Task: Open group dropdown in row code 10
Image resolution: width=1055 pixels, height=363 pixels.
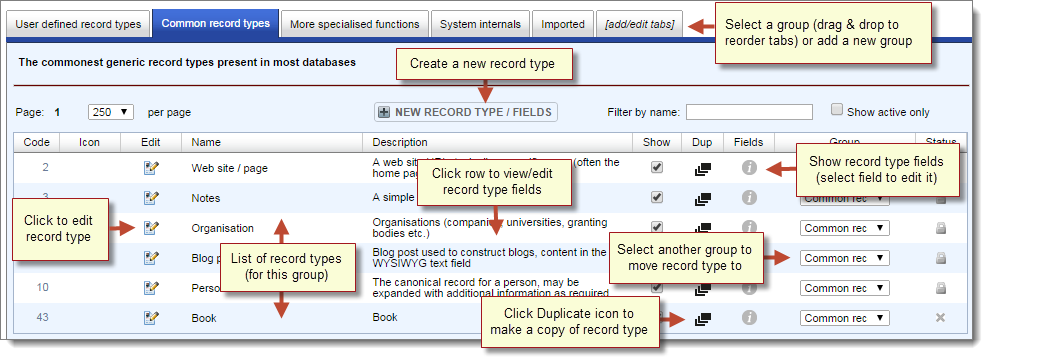Action: click(844, 288)
